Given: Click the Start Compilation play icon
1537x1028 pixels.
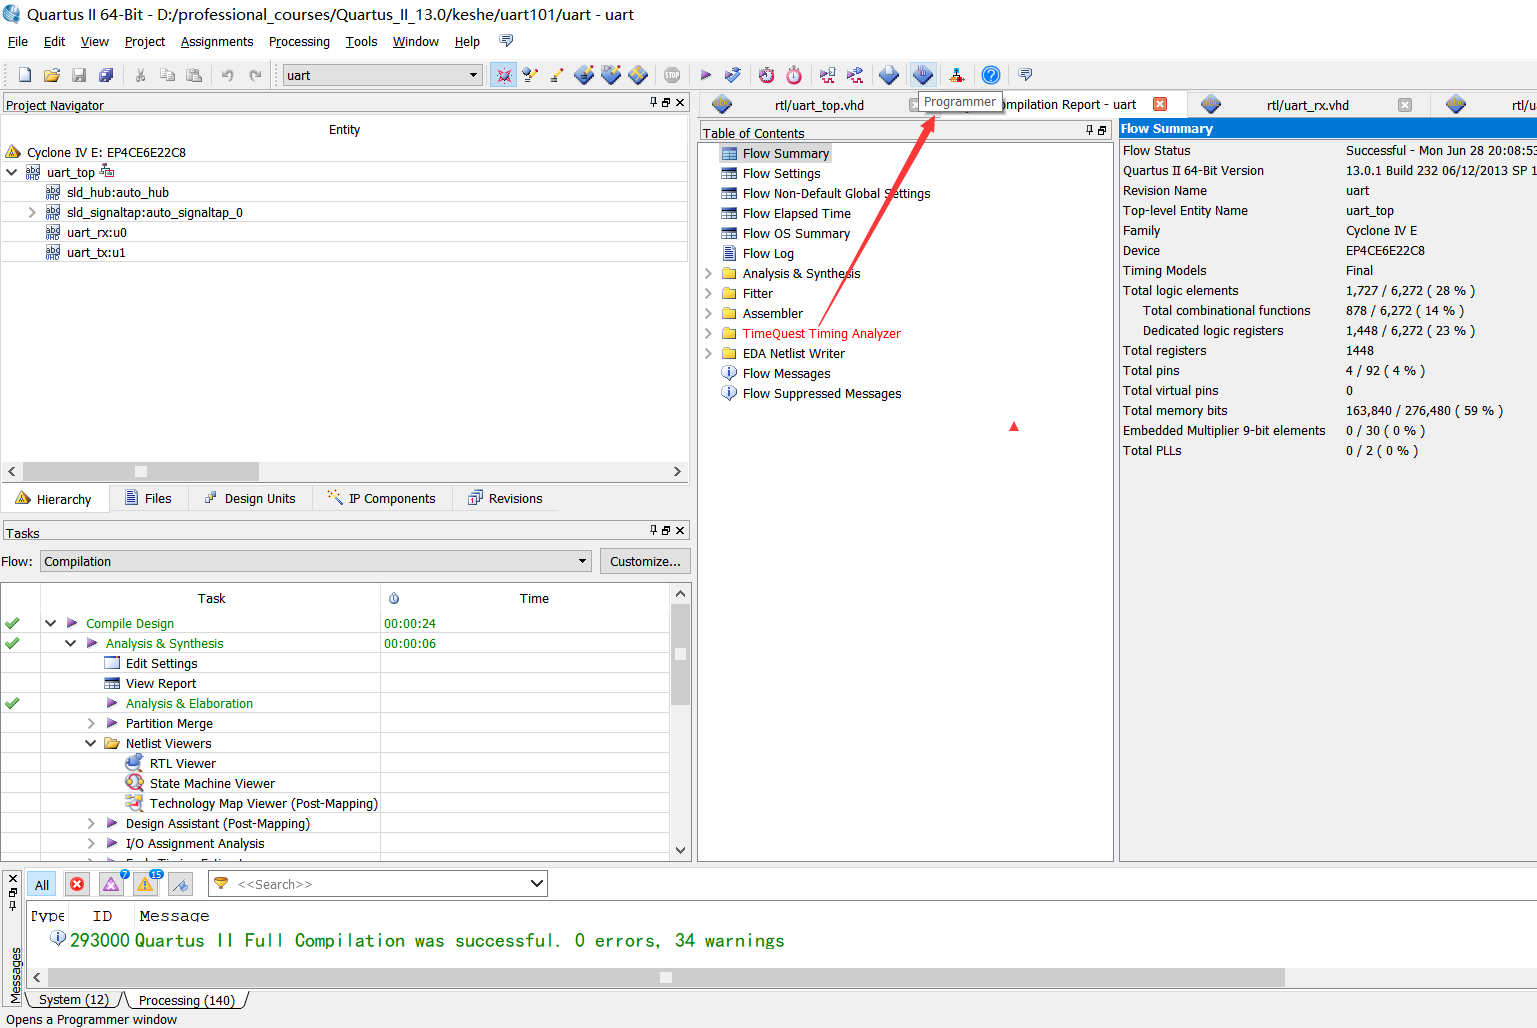Looking at the screenshot, I should tap(706, 75).
